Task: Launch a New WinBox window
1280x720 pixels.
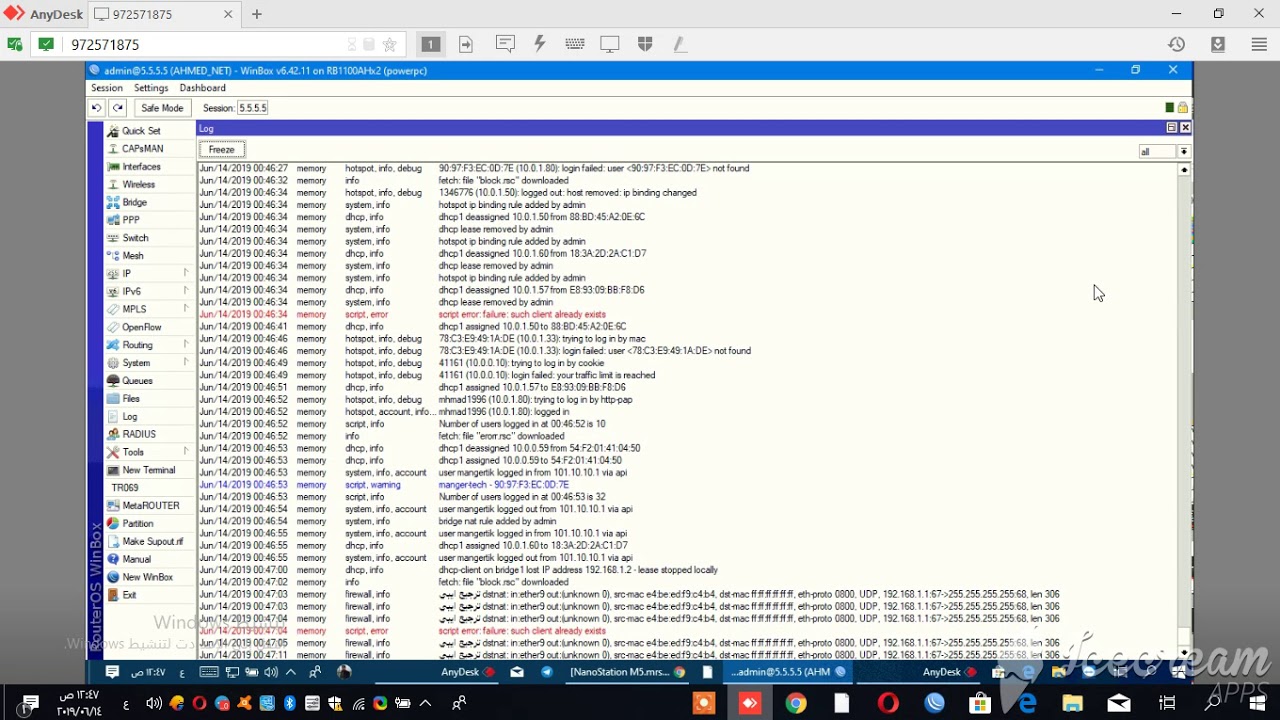Action: 147,577
